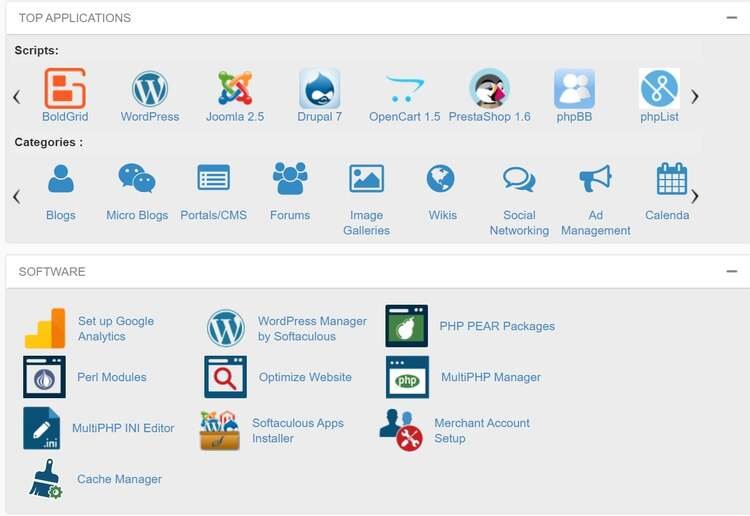Follow the Drupal 7 link
This screenshot has height=516, width=750.
coord(320,117)
